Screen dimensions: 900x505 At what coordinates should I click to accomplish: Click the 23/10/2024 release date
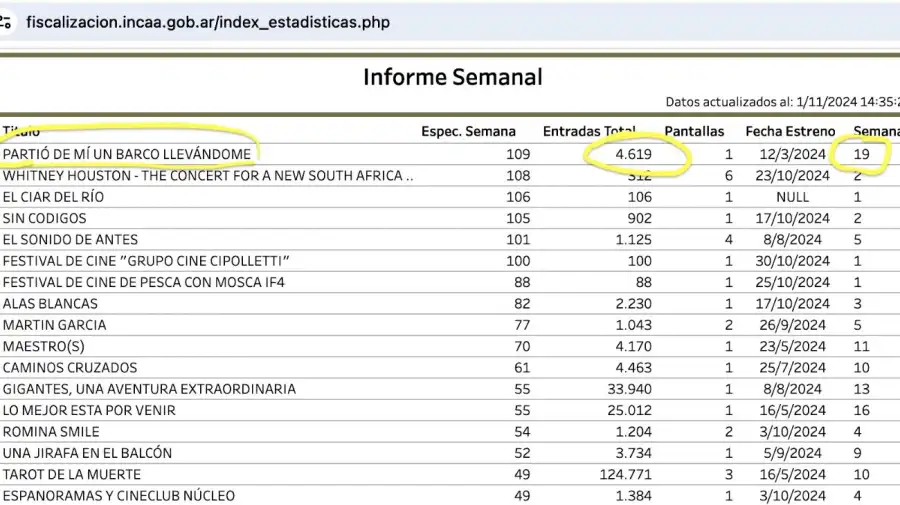point(792,176)
